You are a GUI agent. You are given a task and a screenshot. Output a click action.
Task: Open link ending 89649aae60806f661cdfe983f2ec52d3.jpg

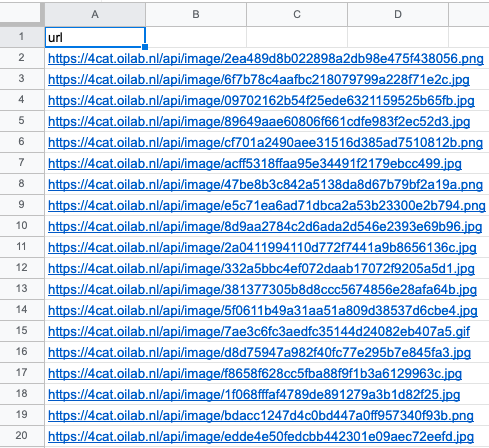coord(259,122)
